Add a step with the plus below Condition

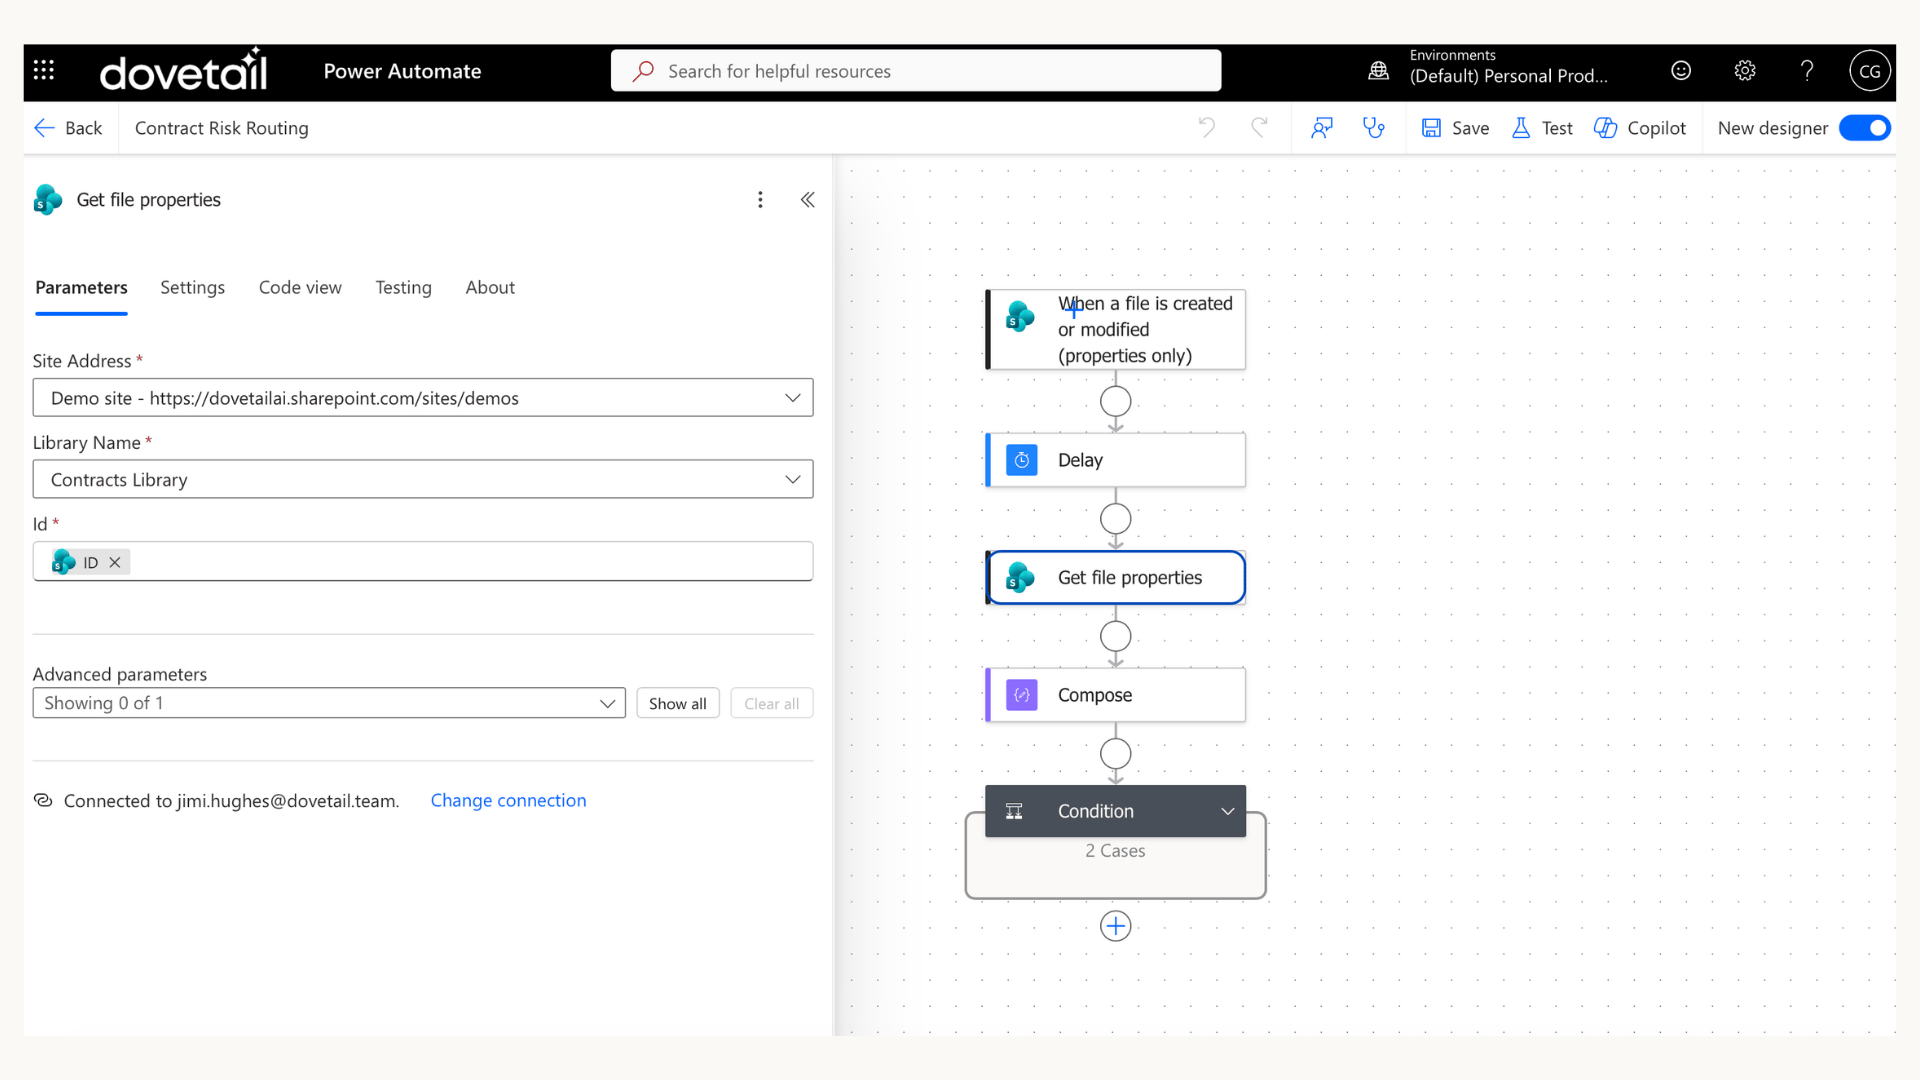[x=1116, y=926]
